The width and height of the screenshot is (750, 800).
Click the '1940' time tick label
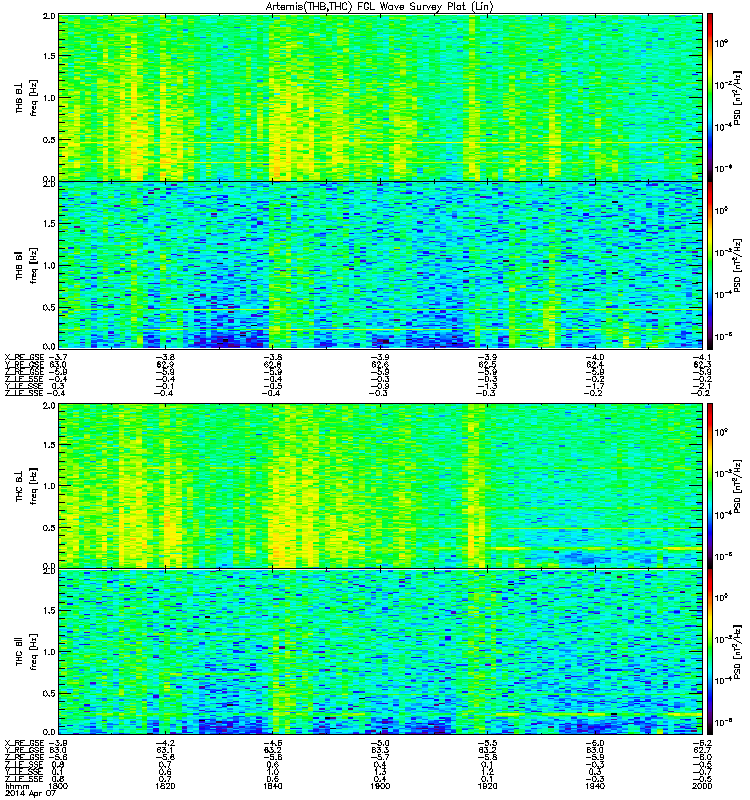click(x=594, y=786)
